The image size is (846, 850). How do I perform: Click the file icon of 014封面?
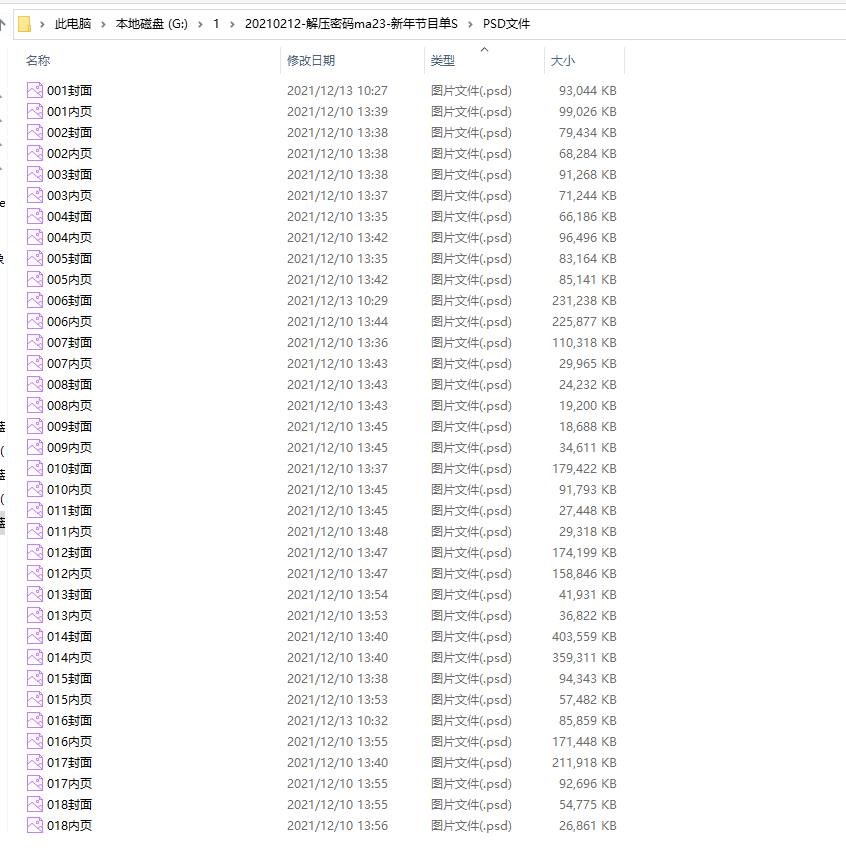(x=35, y=636)
